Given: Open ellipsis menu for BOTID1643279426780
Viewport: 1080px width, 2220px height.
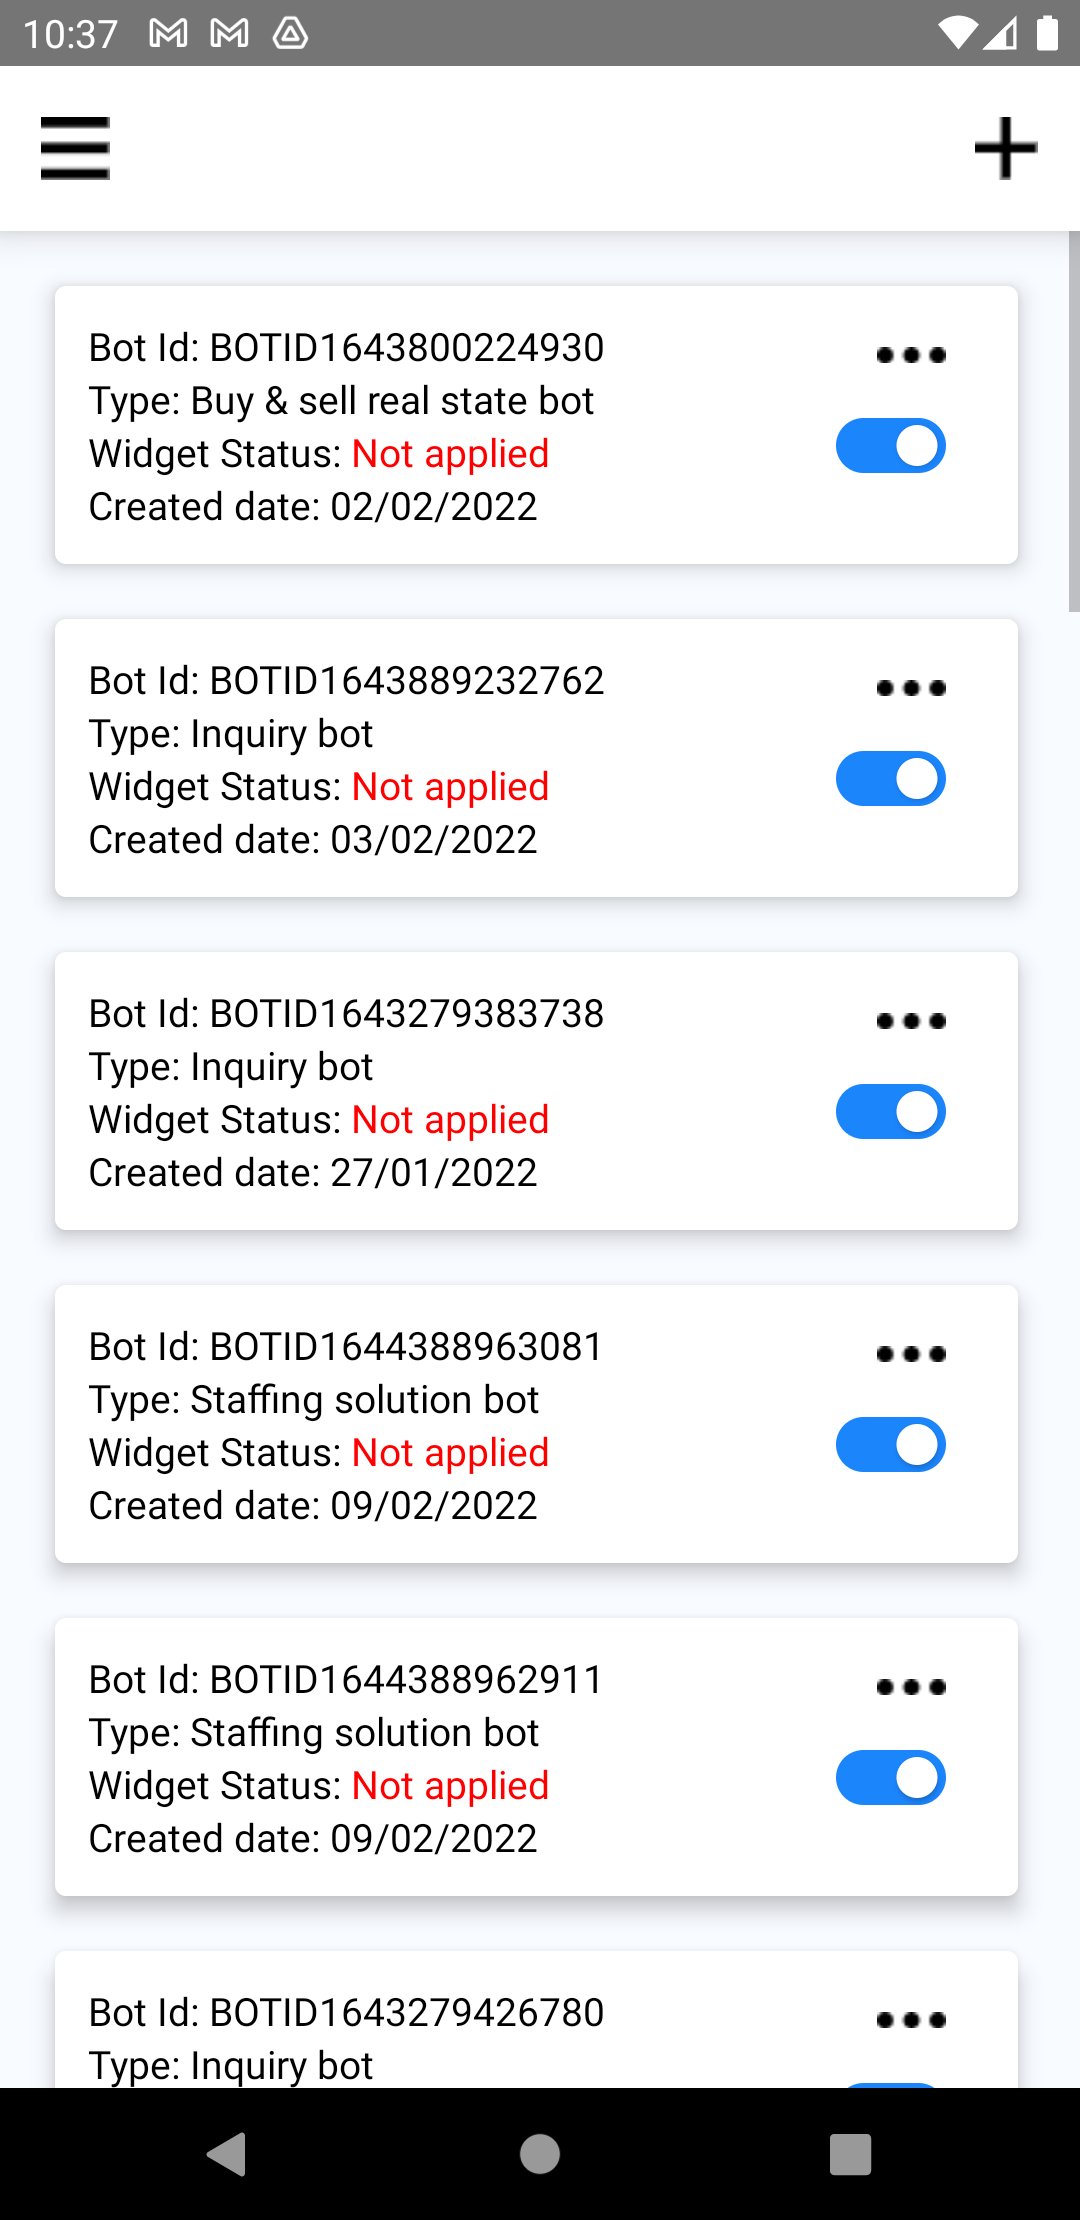Looking at the screenshot, I should point(910,2020).
